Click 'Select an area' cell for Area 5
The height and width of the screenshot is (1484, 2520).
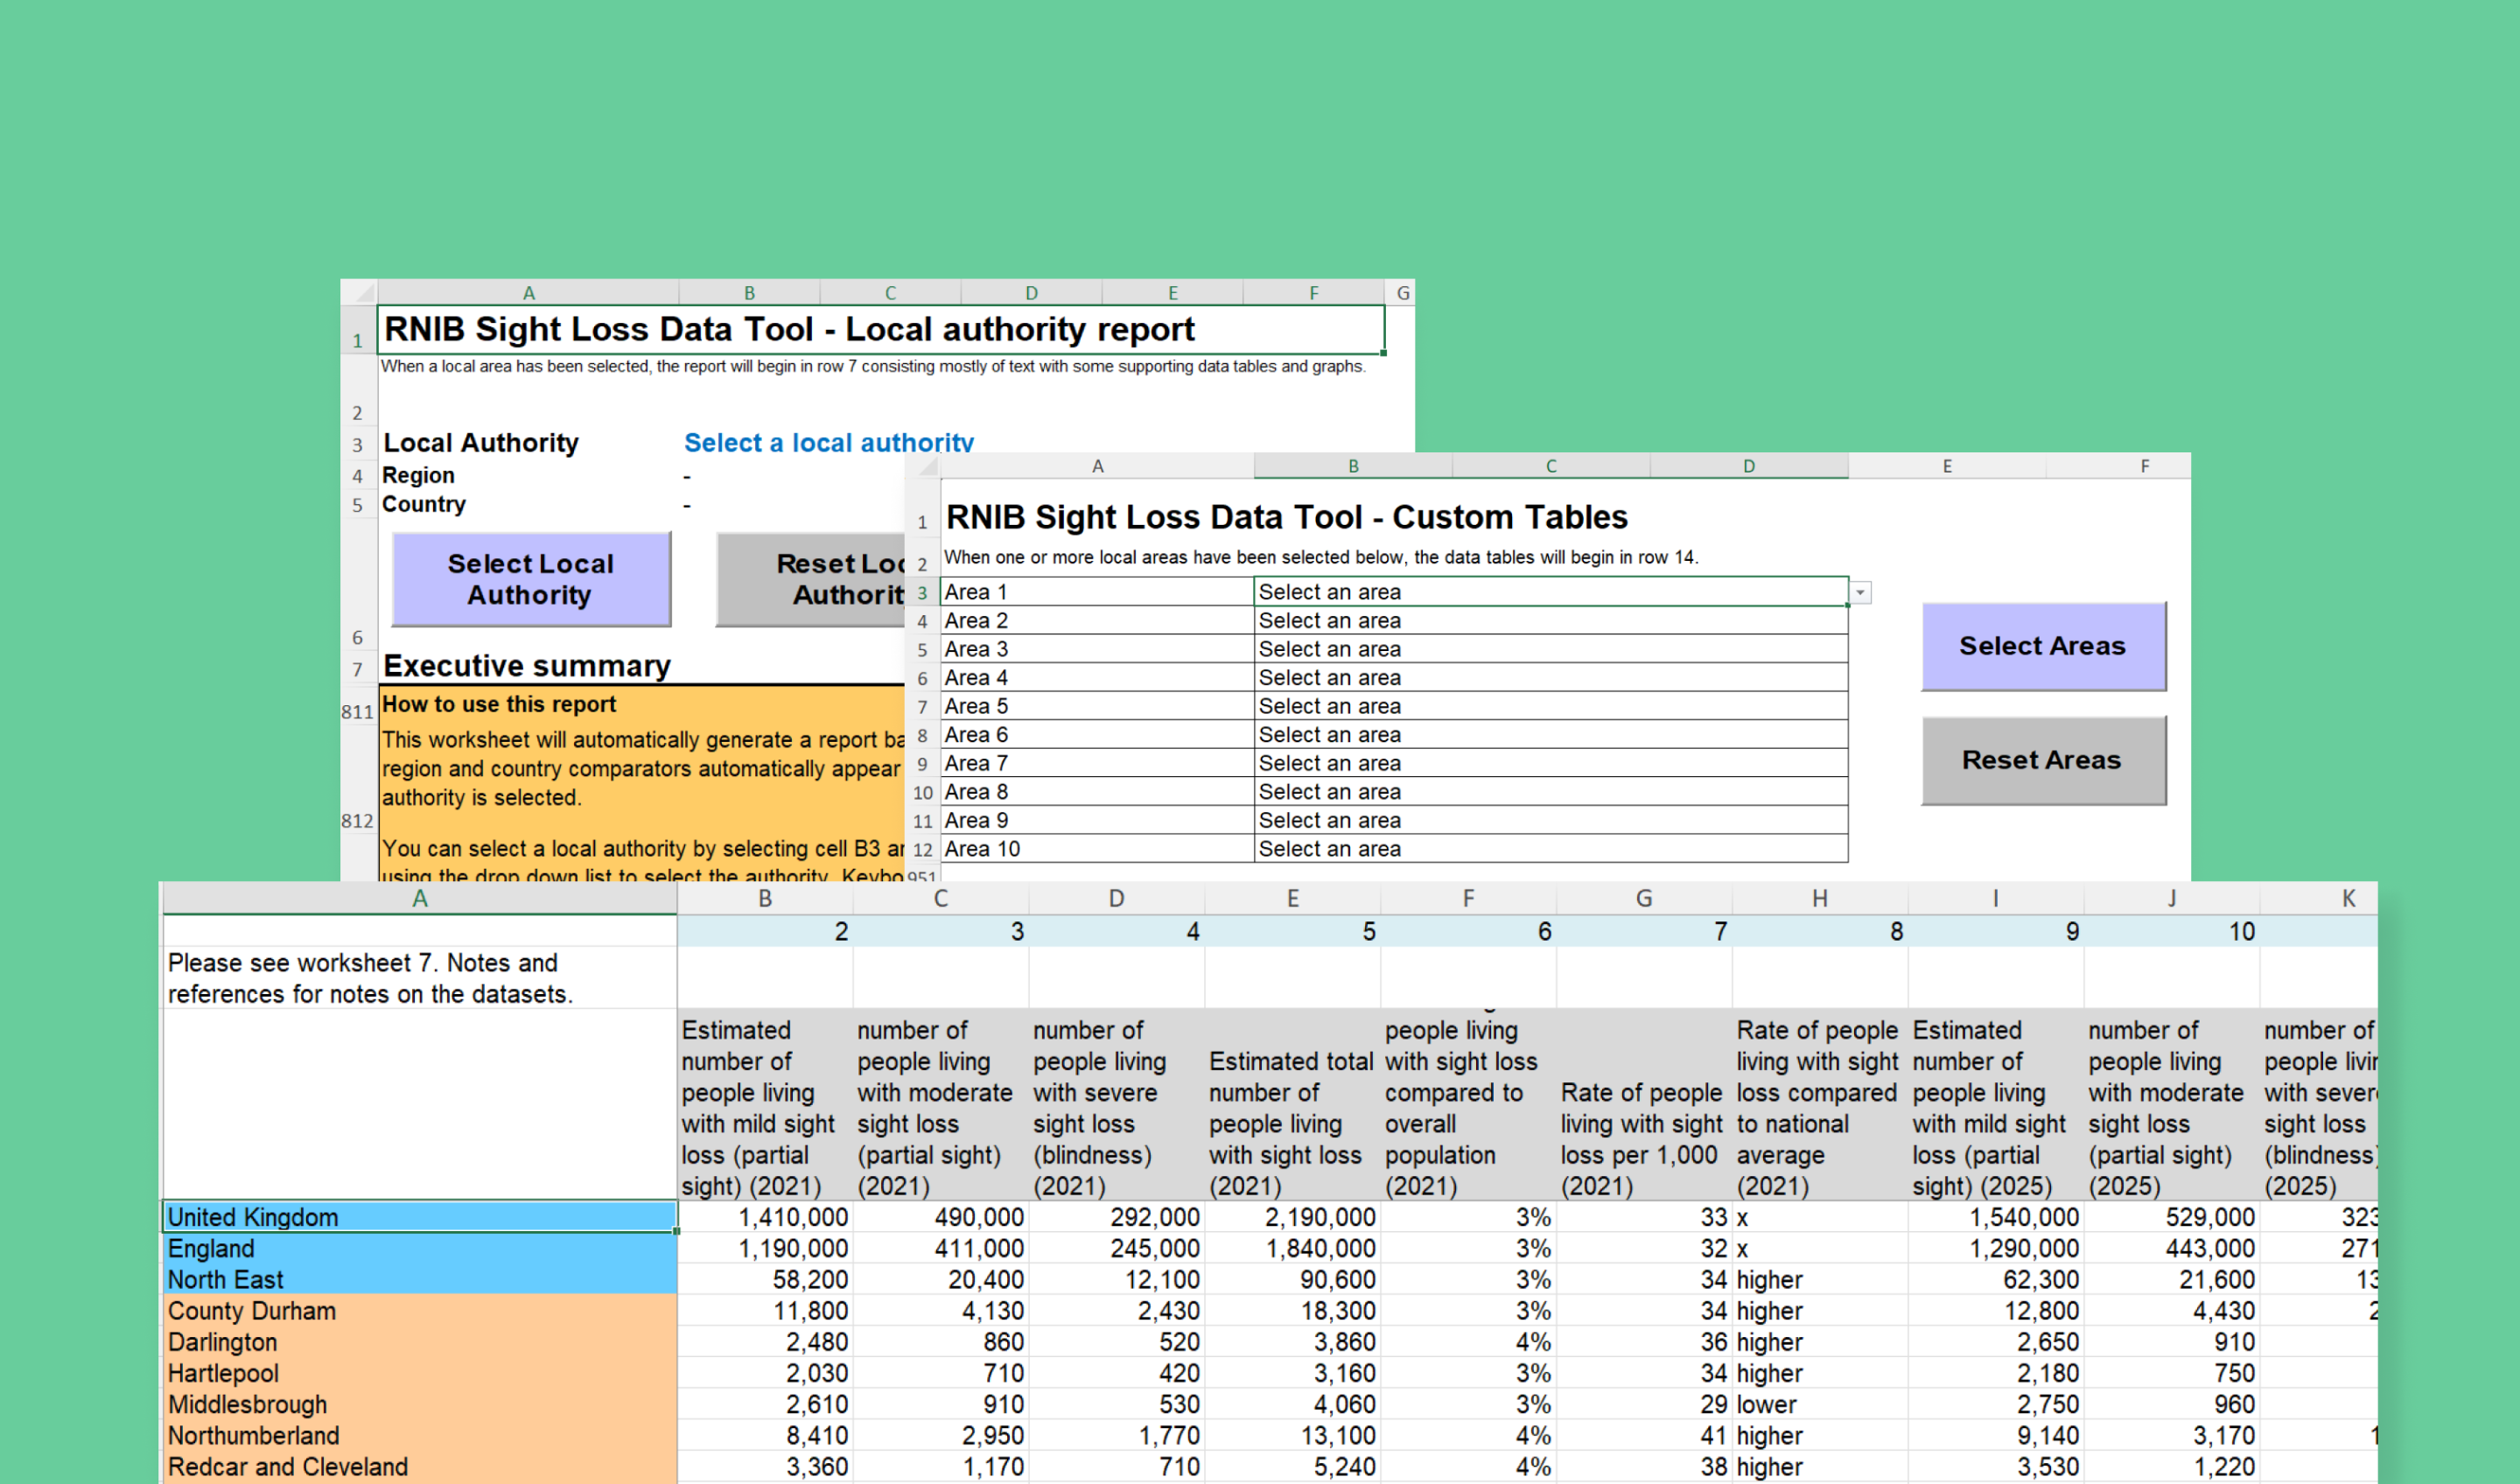(x=1550, y=706)
